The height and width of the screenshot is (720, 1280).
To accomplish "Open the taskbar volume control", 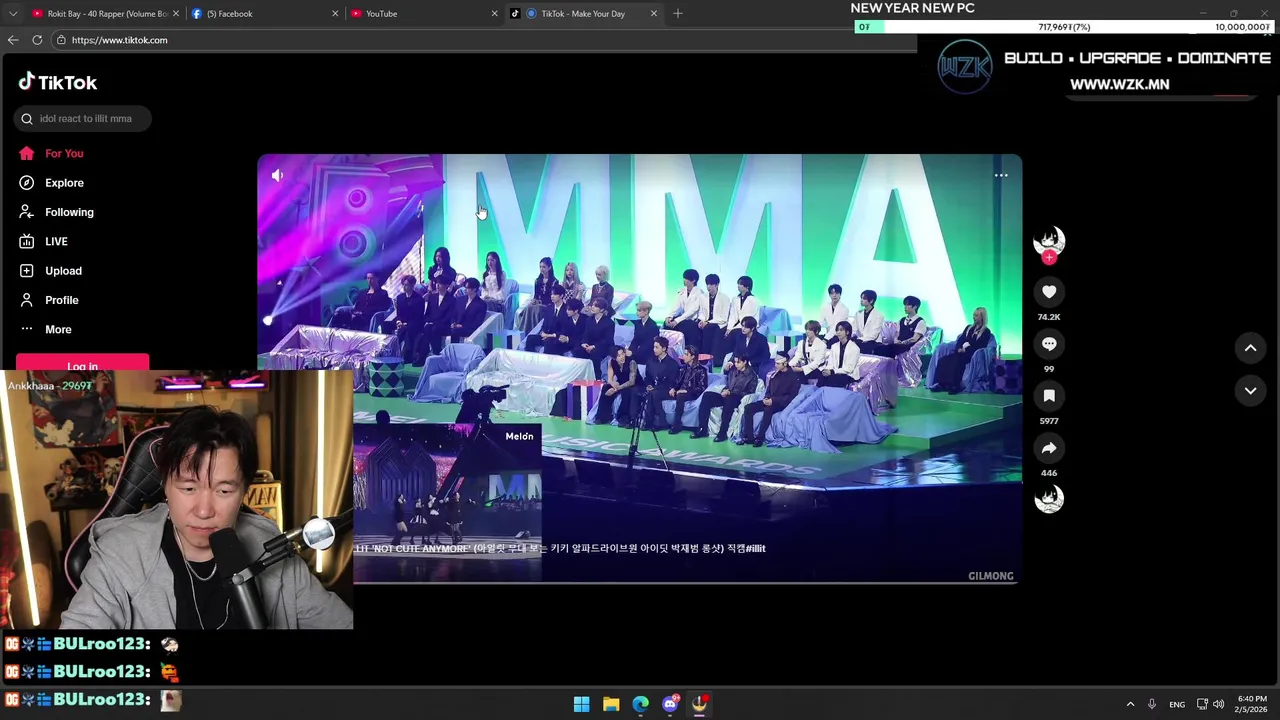I will [1218, 704].
